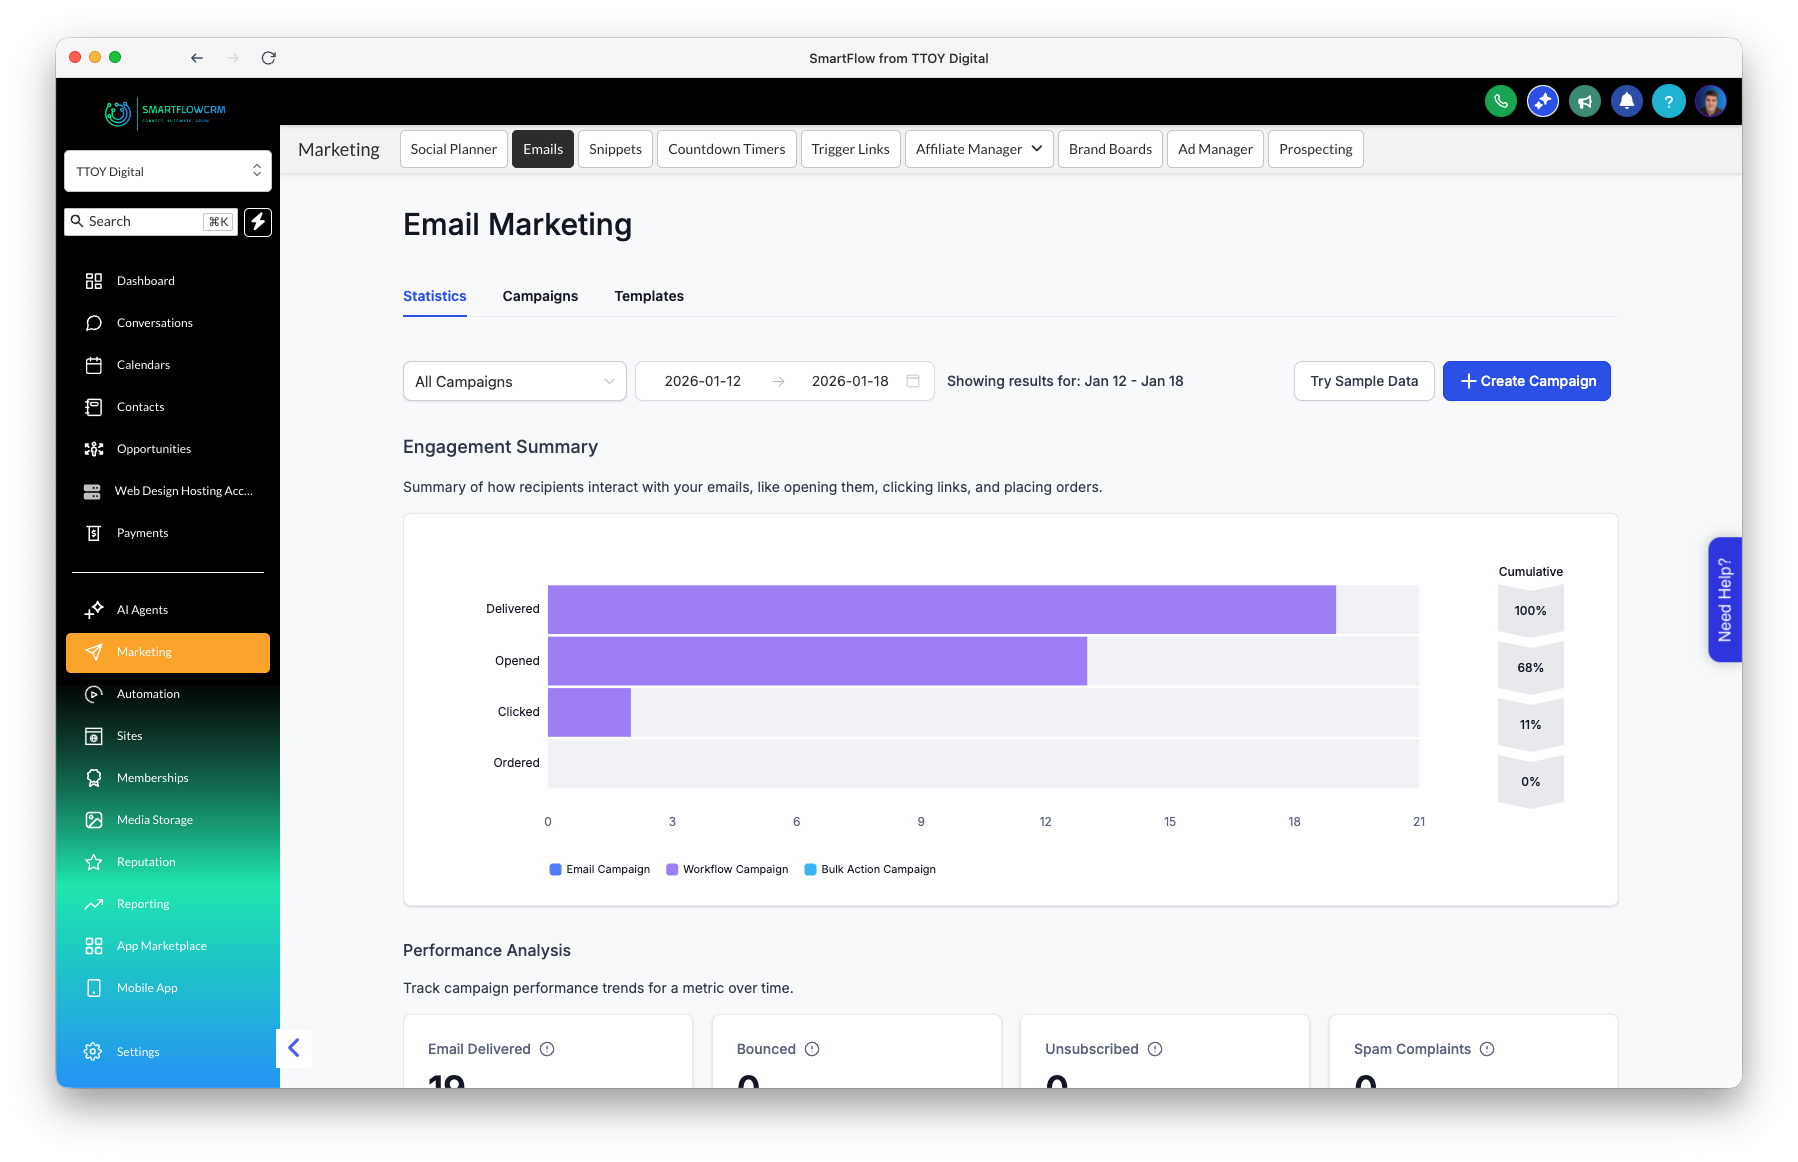The height and width of the screenshot is (1162, 1798).
Task: Toggle the Workflow Campaign legend item
Action: pos(727,869)
